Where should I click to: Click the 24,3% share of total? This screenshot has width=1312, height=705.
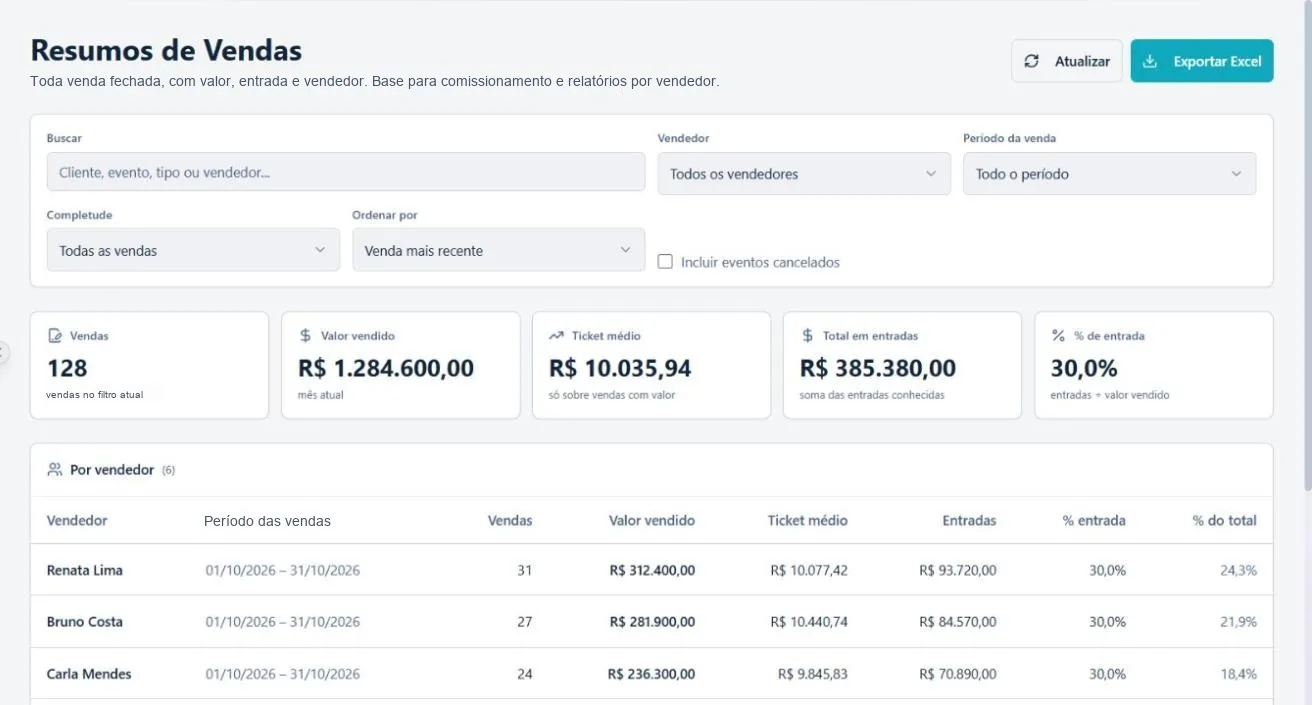(x=1238, y=570)
